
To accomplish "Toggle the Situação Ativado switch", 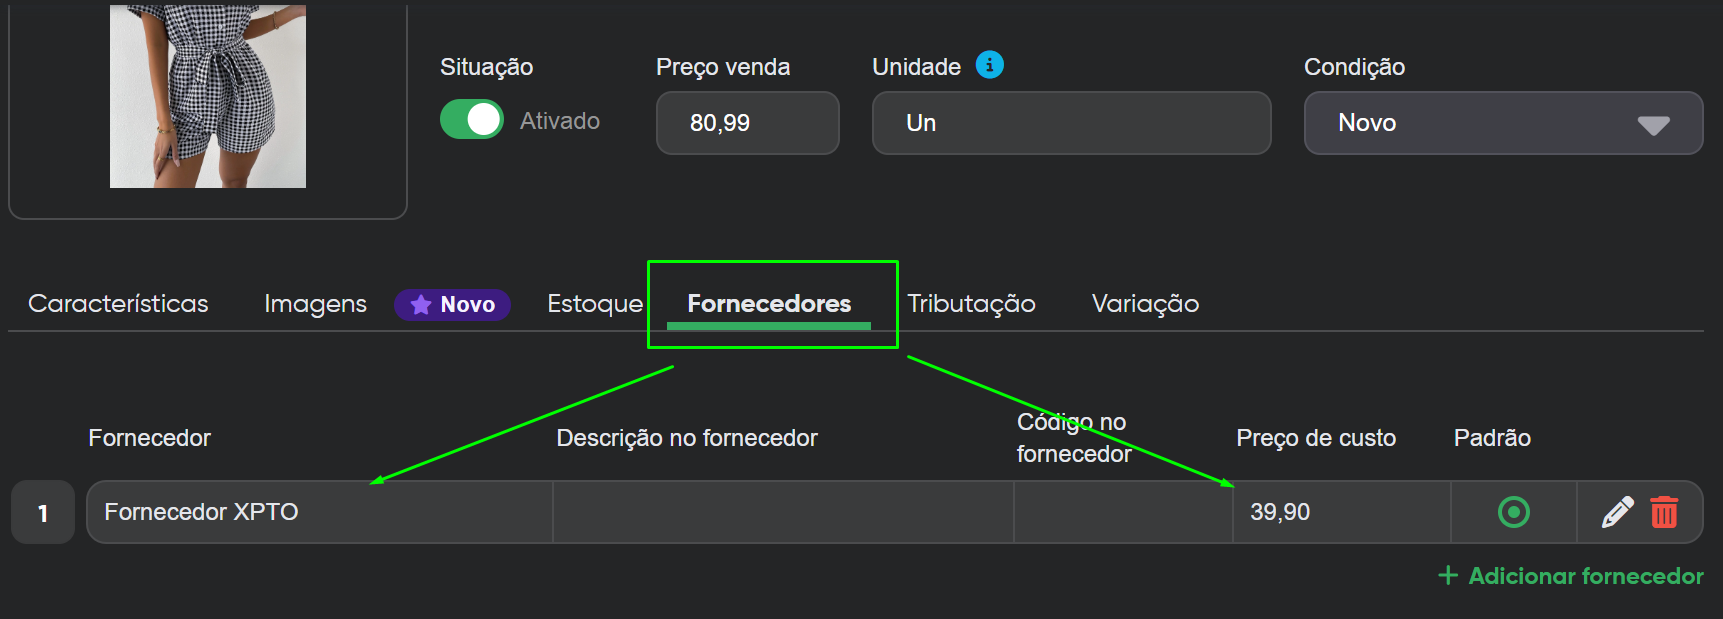I will [x=472, y=120].
